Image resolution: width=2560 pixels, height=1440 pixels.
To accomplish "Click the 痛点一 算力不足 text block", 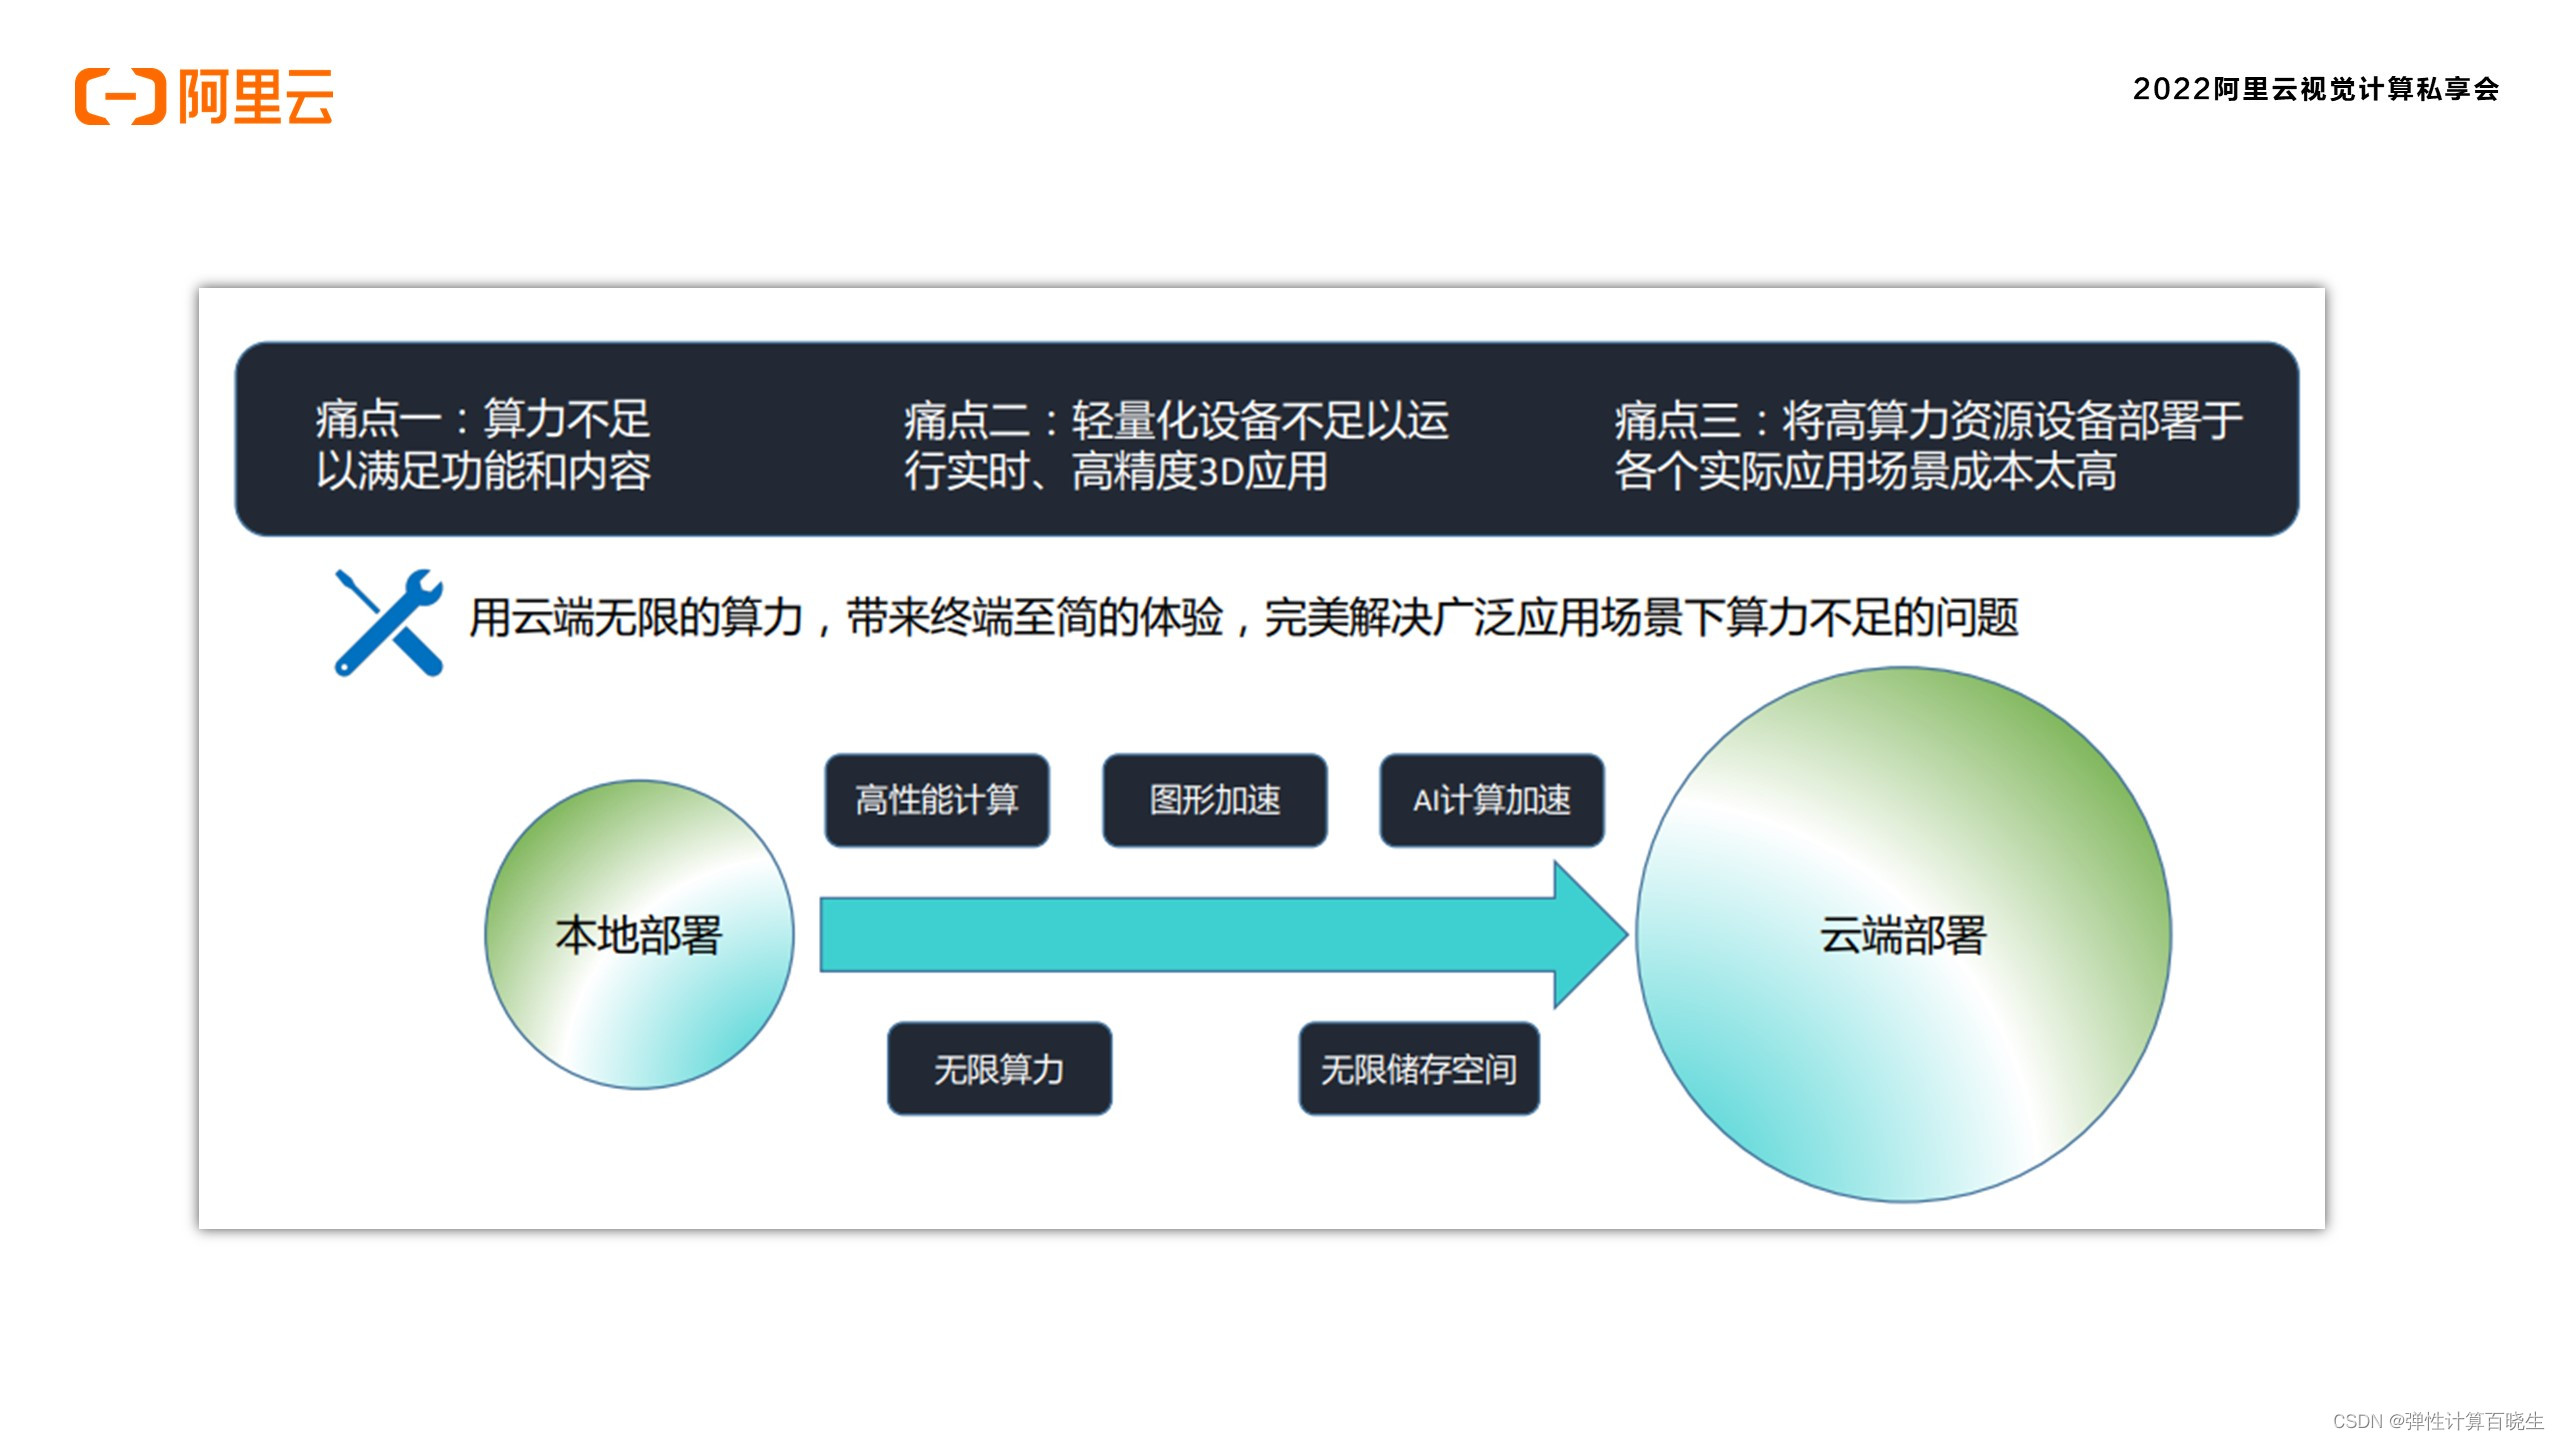I will tap(483, 444).
